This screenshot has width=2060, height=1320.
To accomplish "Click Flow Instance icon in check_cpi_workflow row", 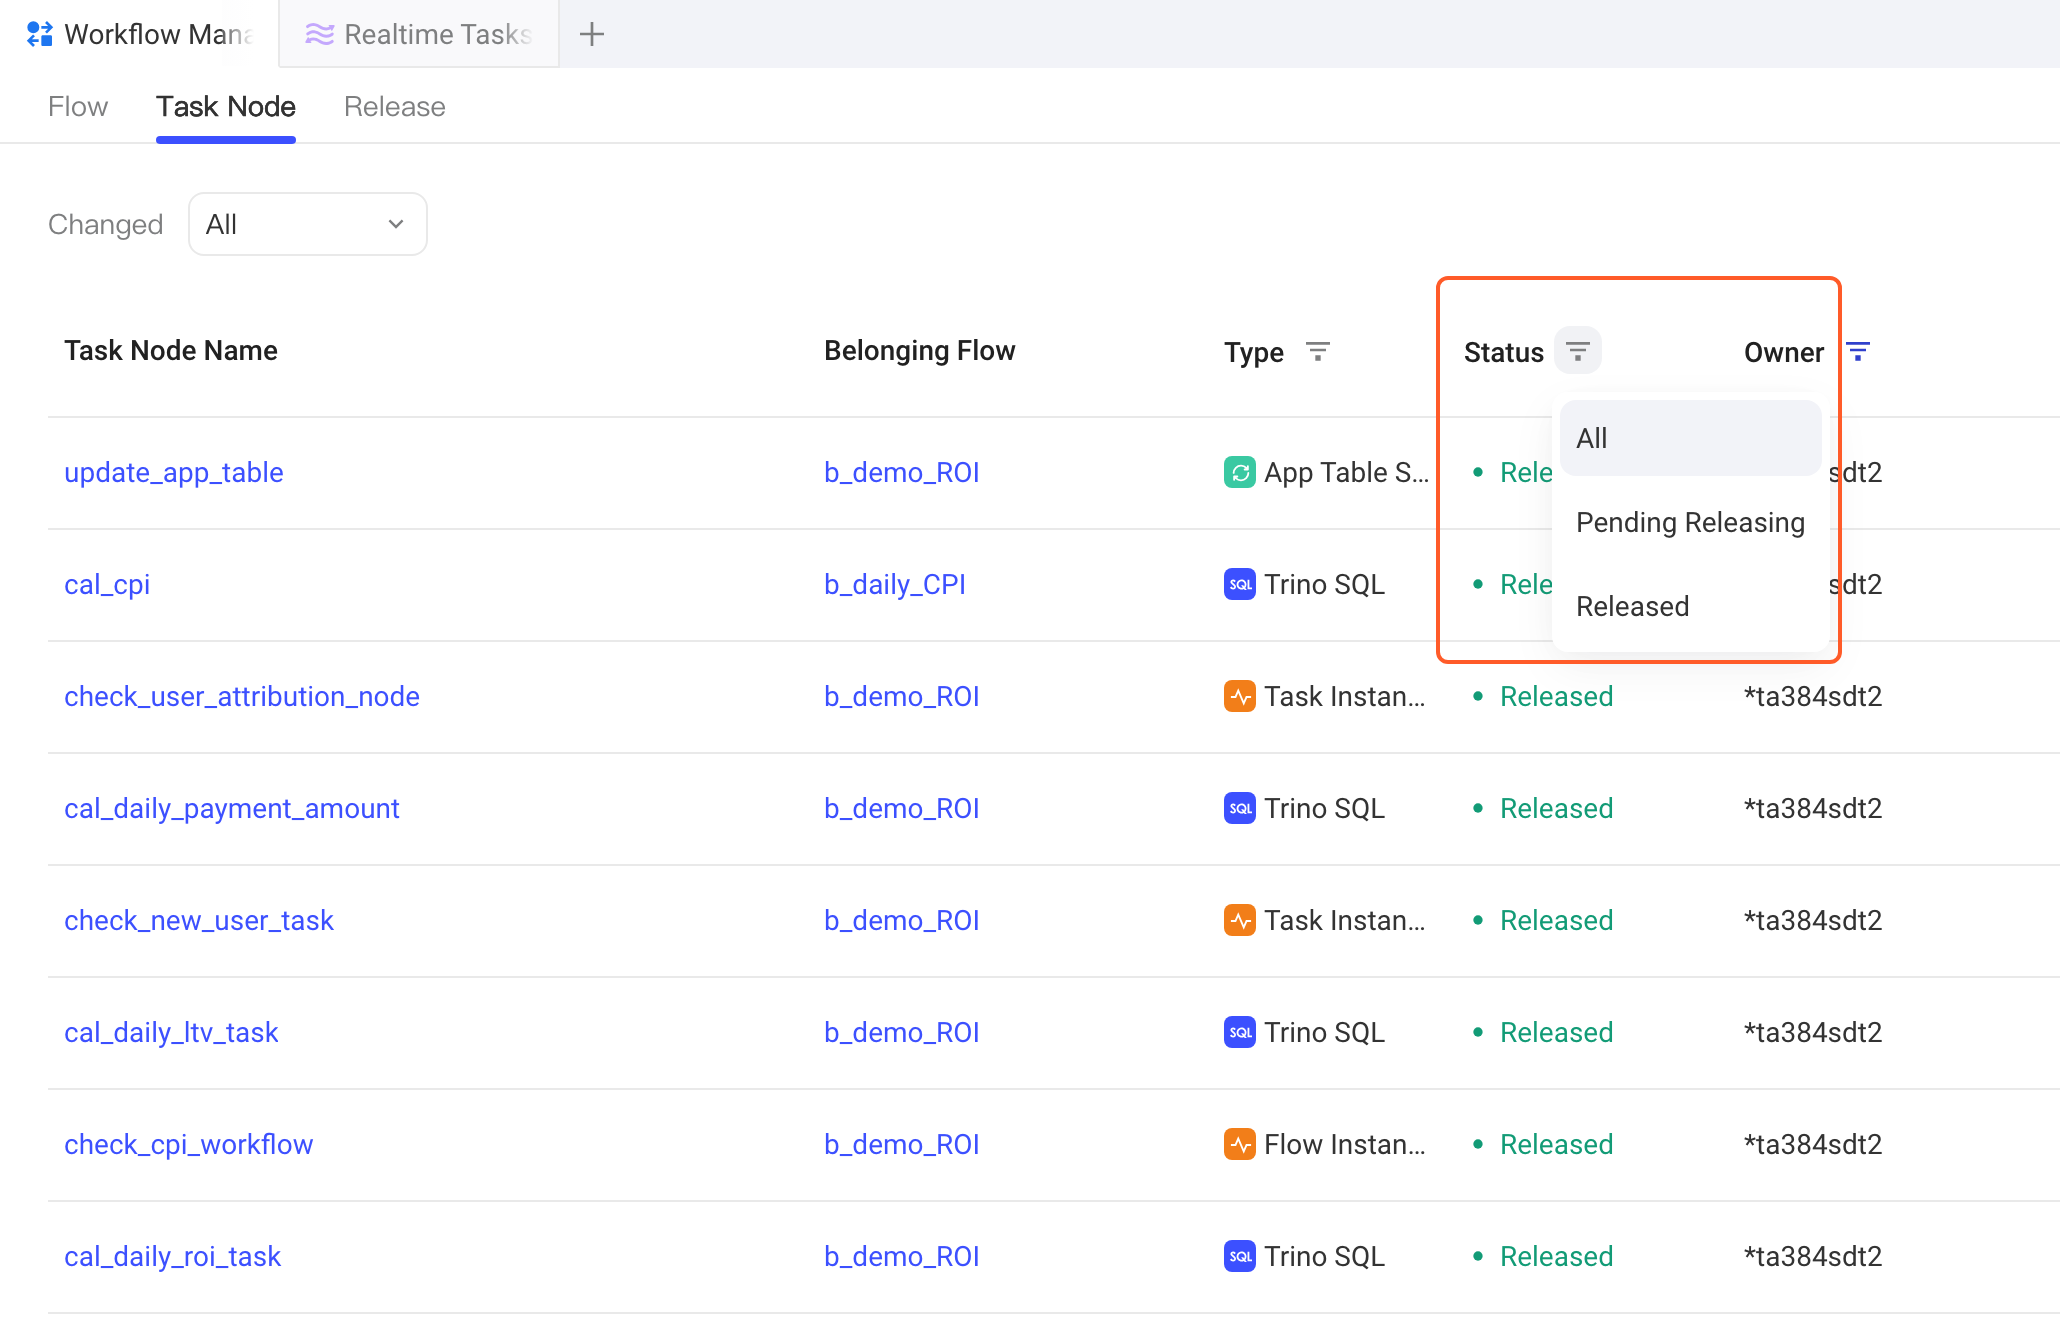I will (1240, 1144).
